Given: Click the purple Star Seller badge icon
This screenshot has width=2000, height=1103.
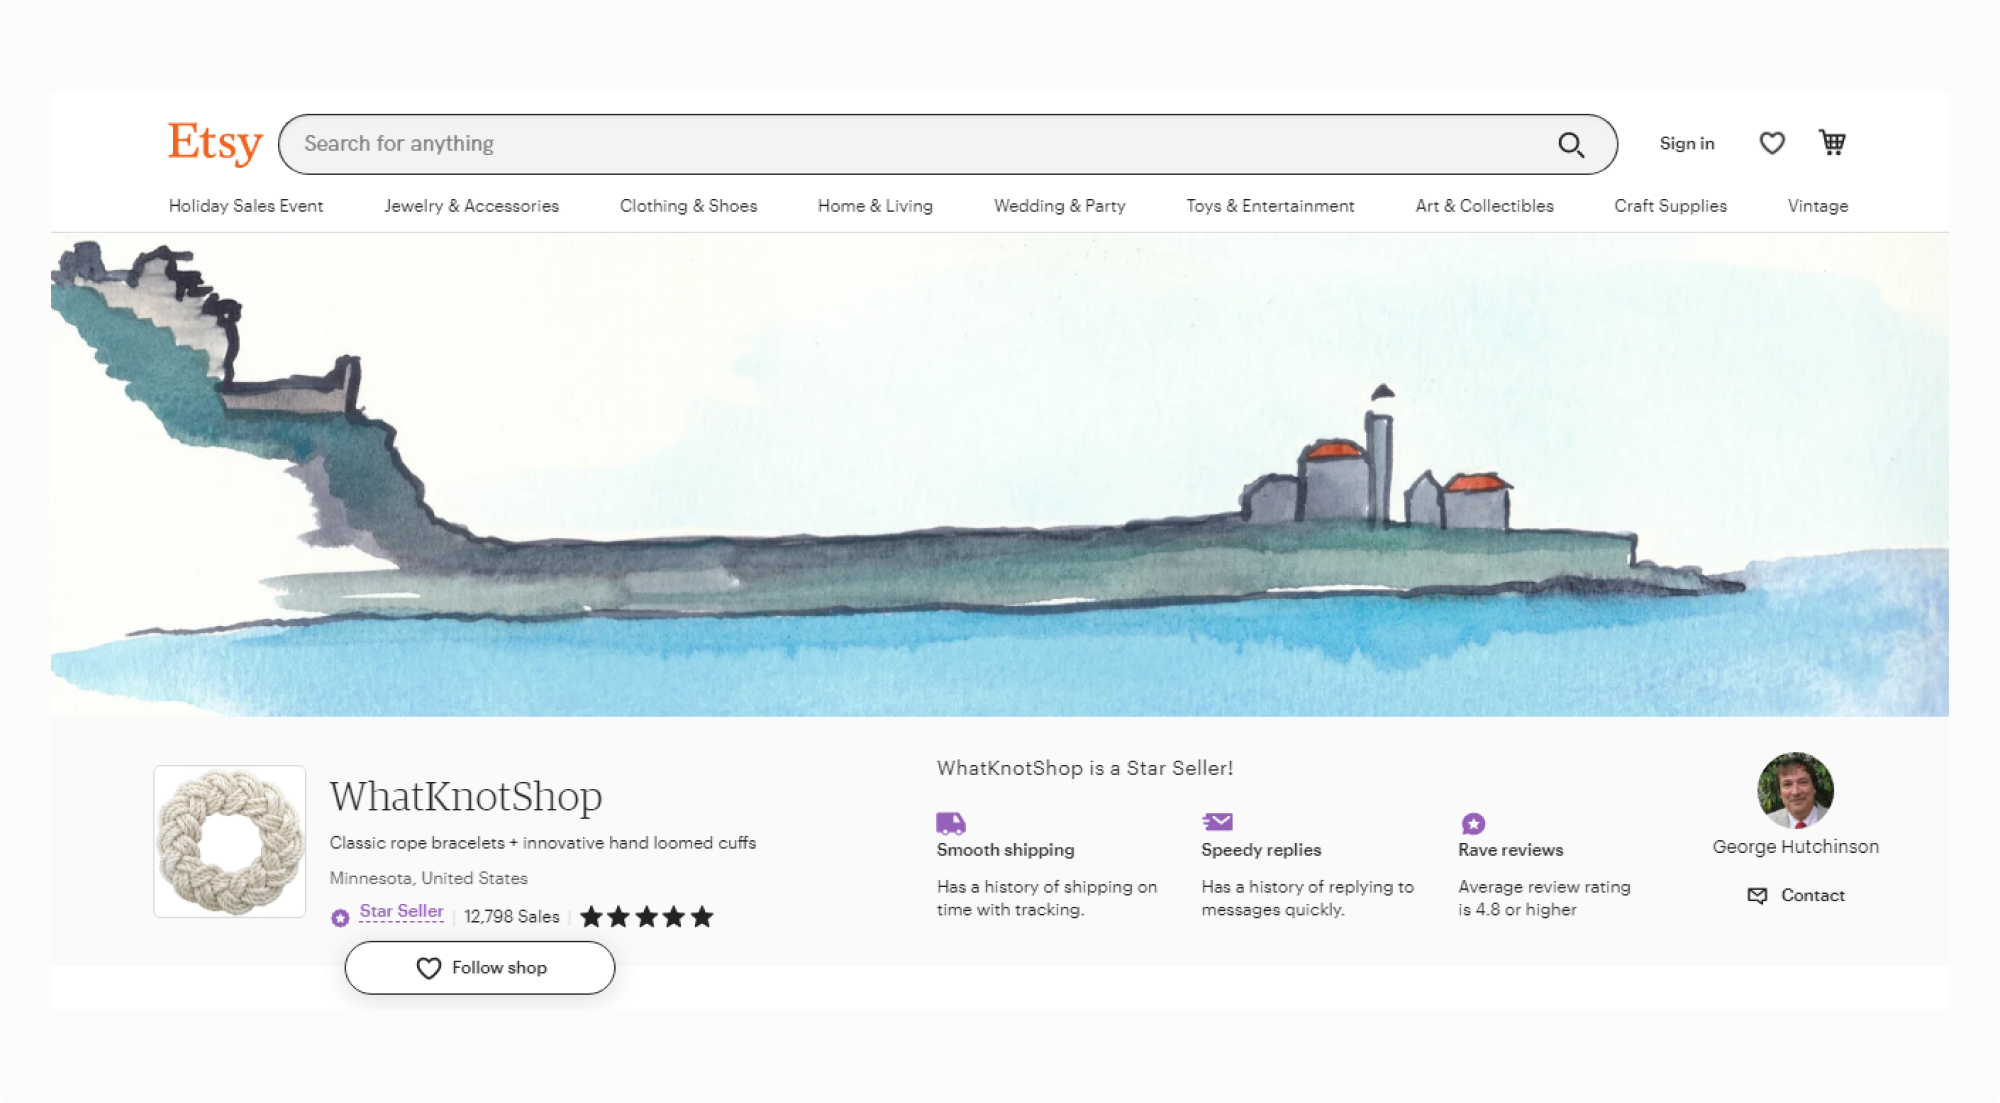Looking at the screenshot, I should [x=340, y=917].
